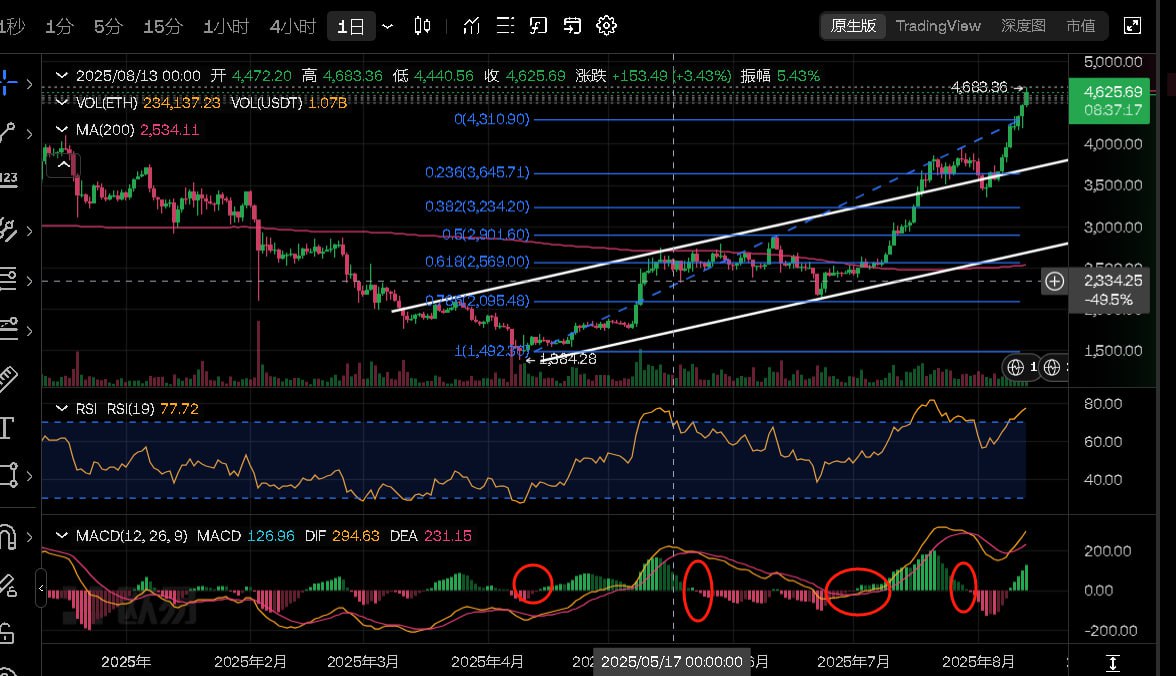Select the ruler measurement tool

tap(7, 378)
